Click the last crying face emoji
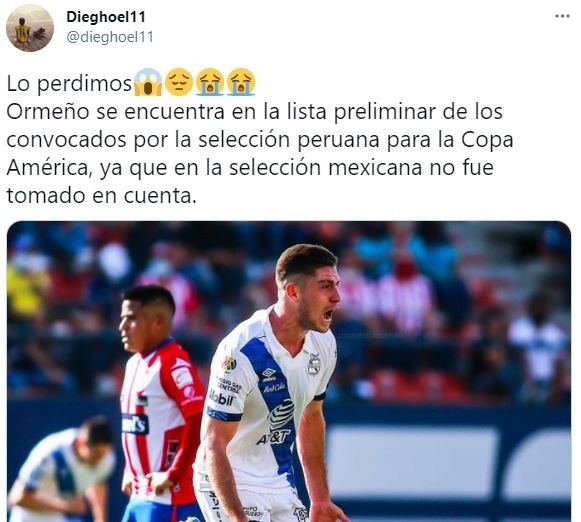 (x=241, y=82)
